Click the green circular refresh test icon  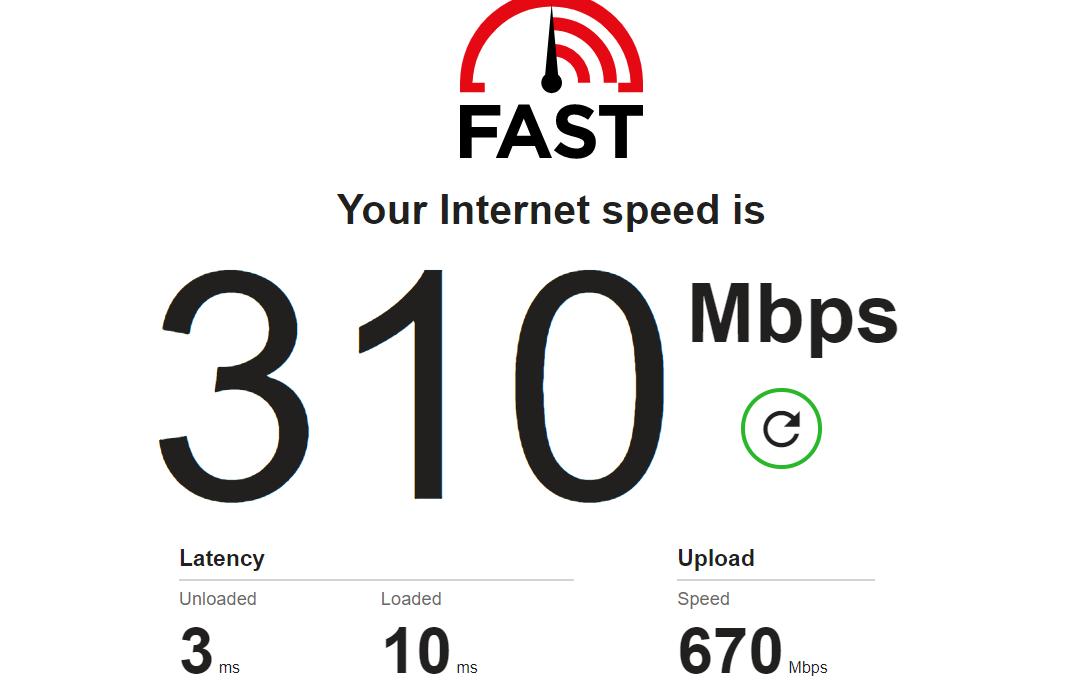coord(781,428)
